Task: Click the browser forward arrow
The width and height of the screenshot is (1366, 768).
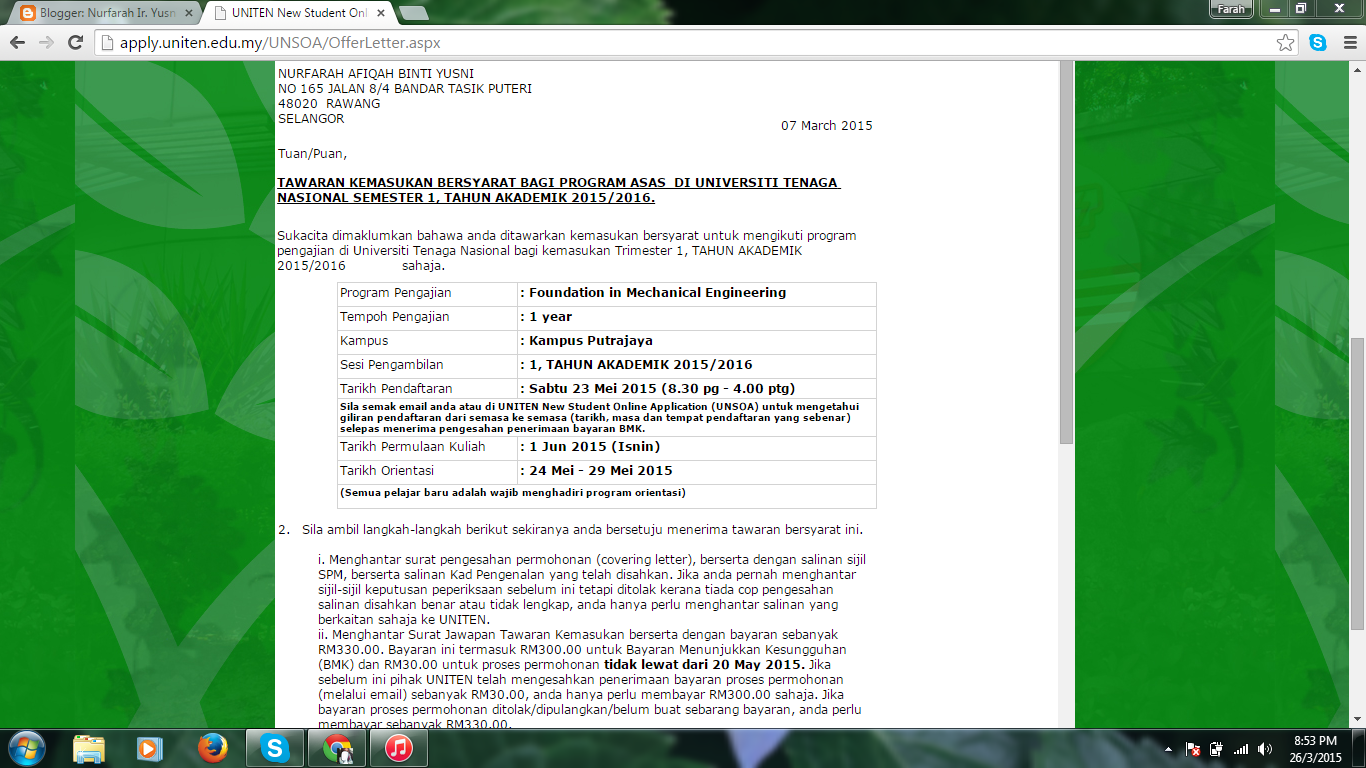Action: tap(46, 43)
